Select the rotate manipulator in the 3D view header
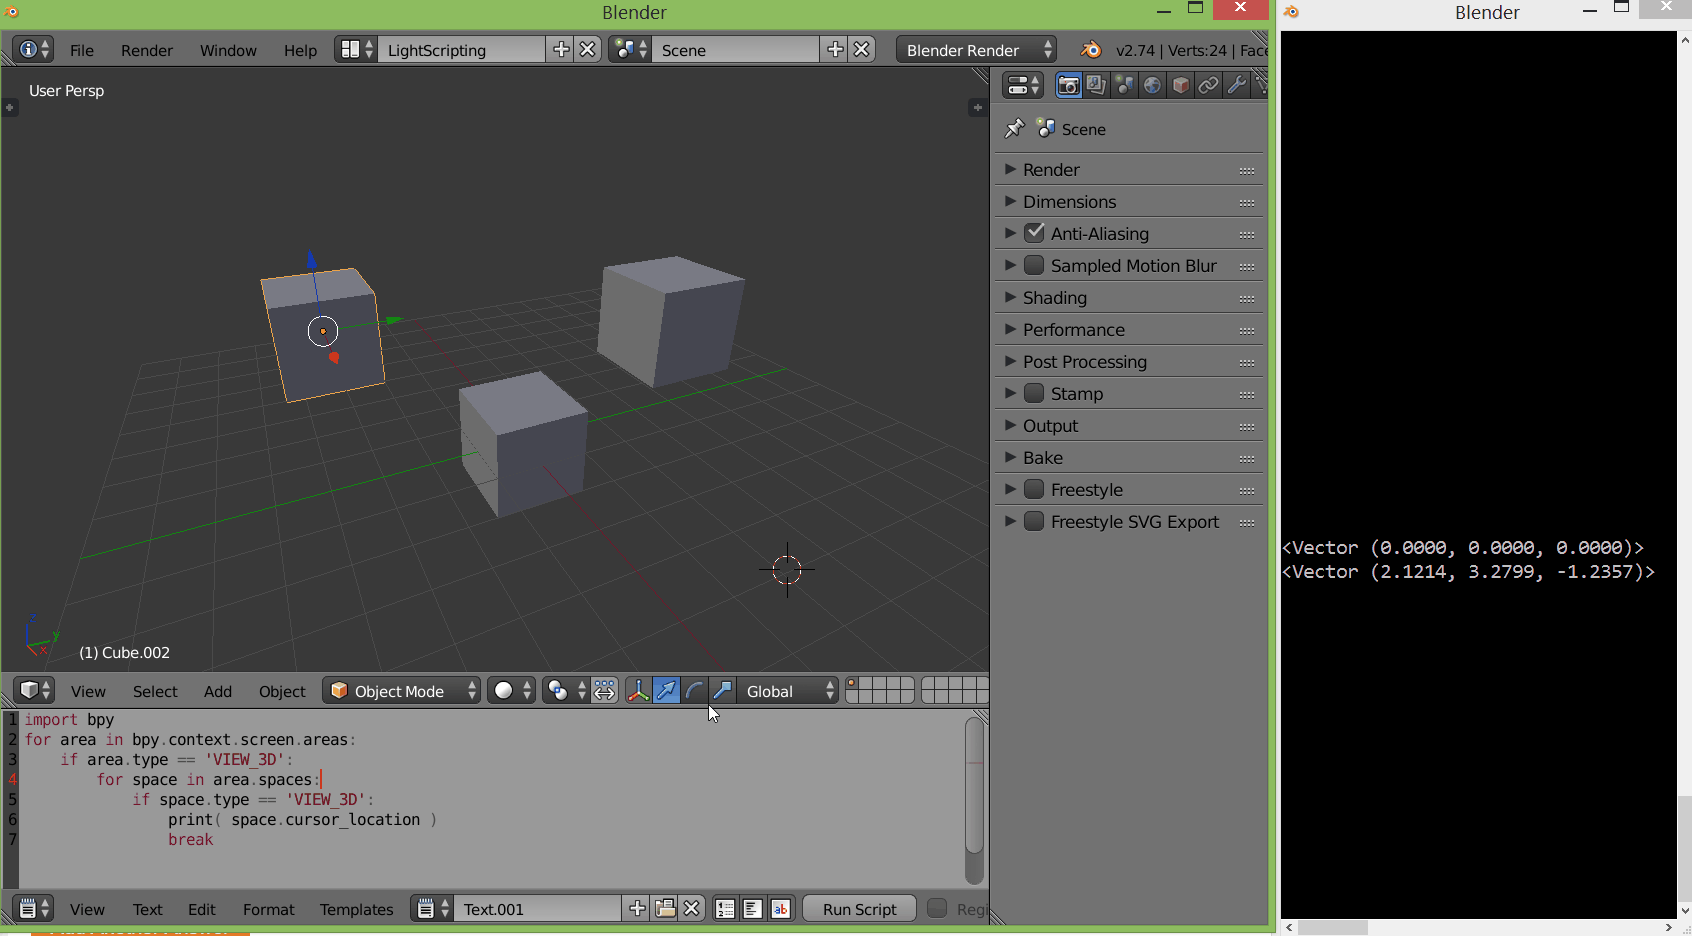 click(x=694, y=690)
